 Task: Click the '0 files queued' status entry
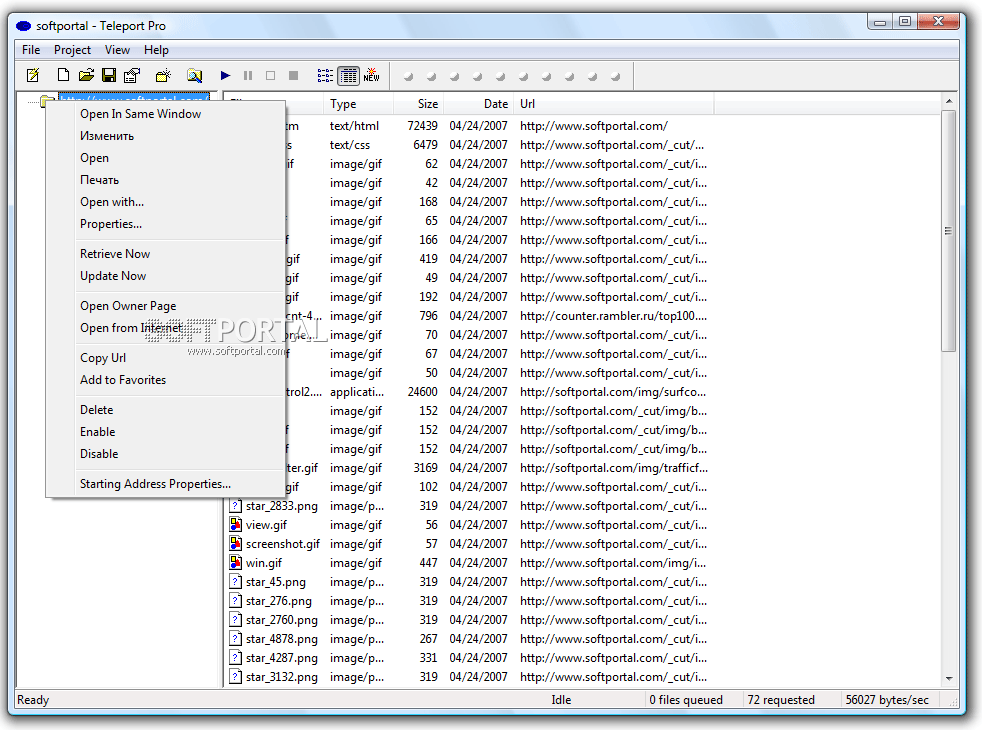686,699
